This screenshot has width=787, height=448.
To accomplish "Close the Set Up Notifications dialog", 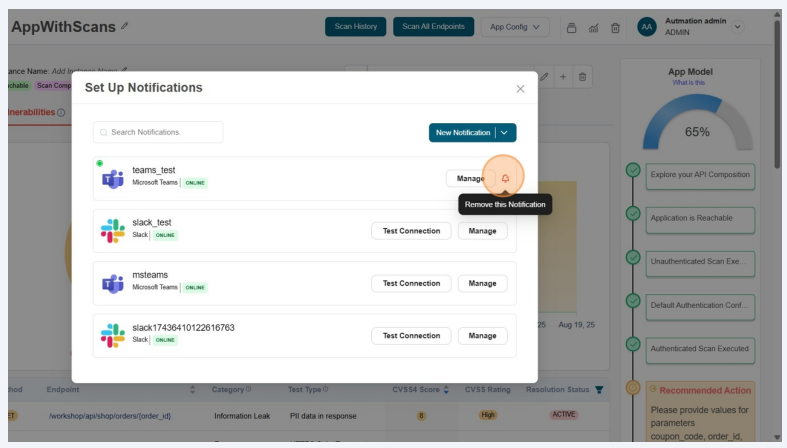I will (520, 89).
